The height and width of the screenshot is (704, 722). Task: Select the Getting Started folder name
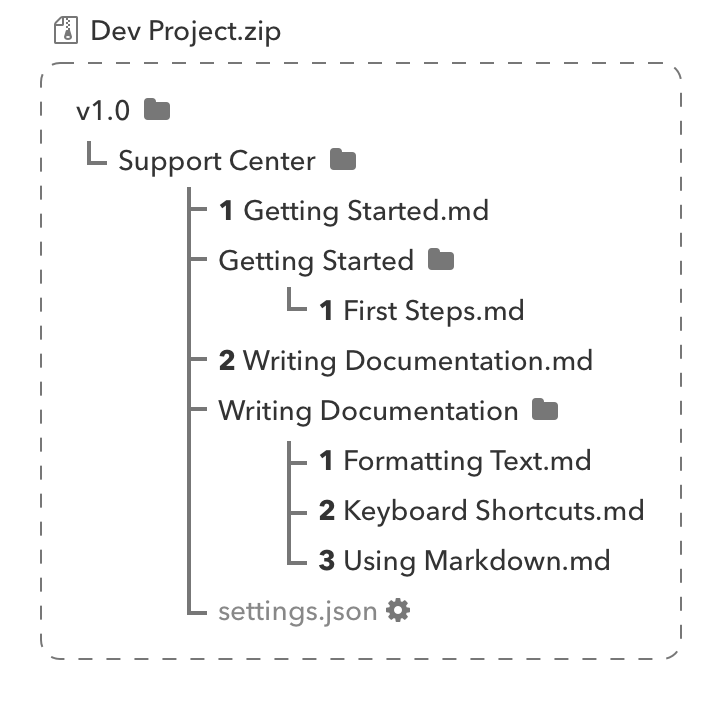tap(316, 261)
